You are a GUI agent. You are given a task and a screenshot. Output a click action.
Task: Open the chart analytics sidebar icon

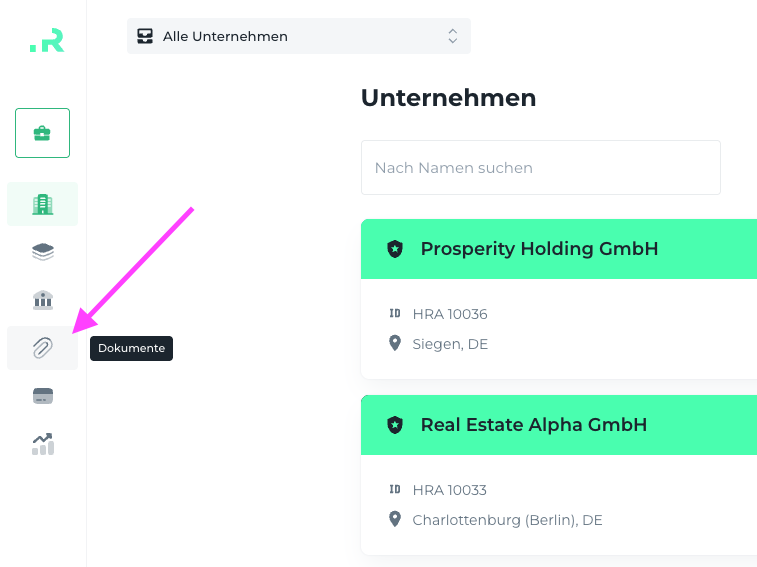[x=42, y=444]
